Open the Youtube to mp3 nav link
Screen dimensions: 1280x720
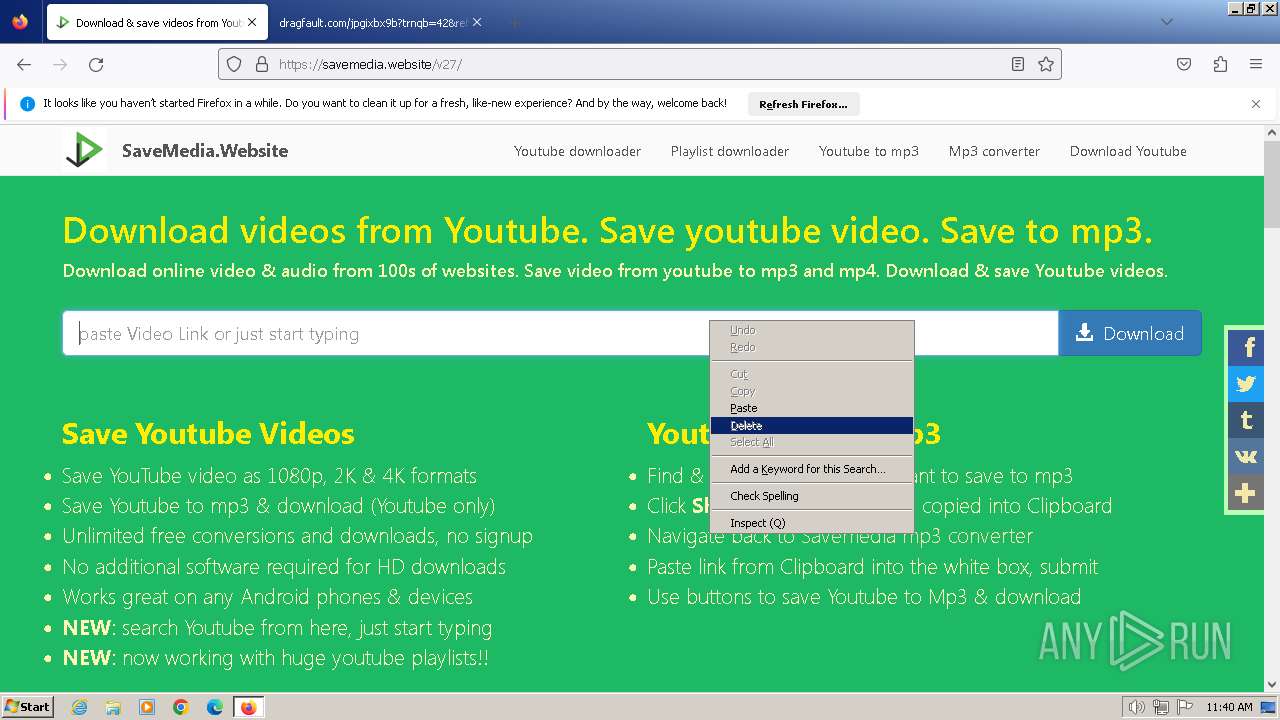[869, 151]
